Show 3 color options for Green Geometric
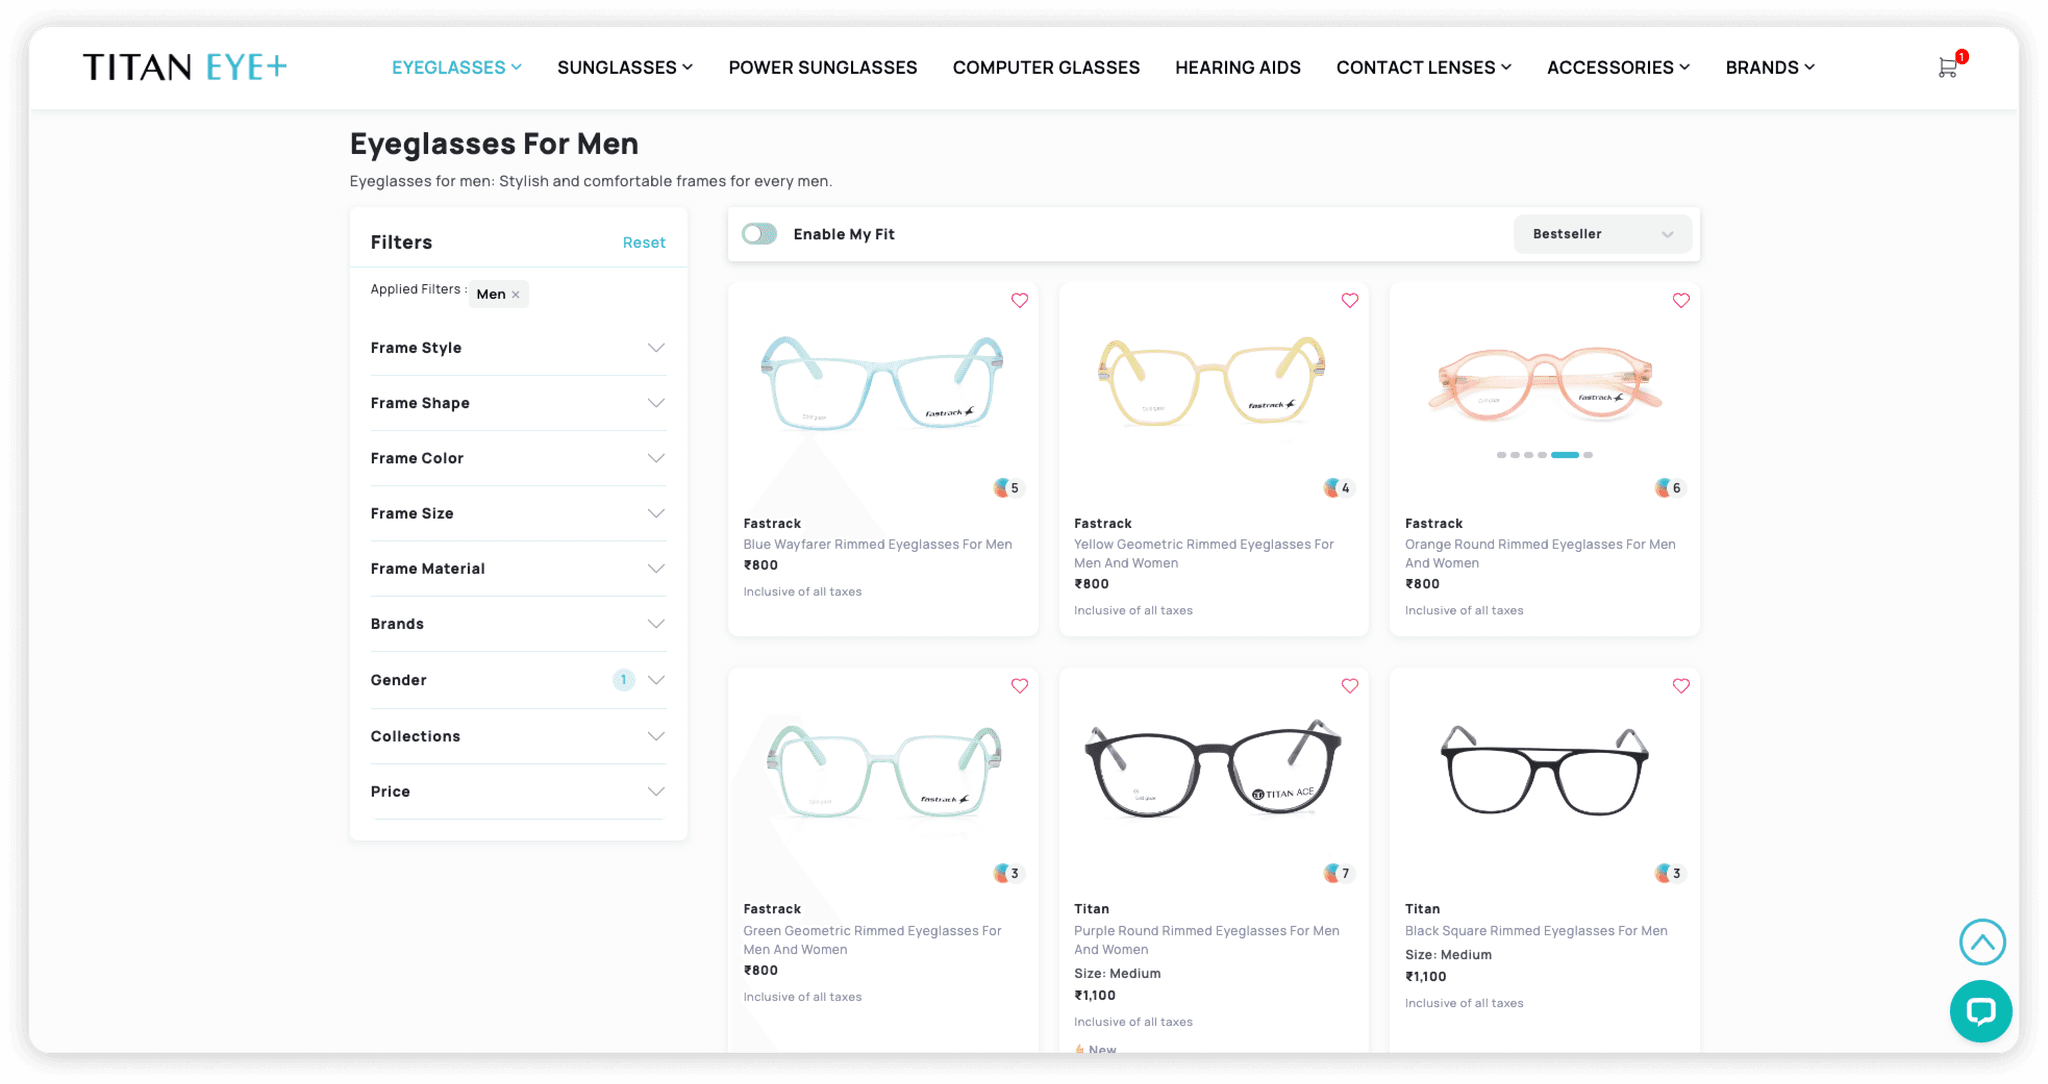The width and height of the screenshot is (2048, 1084). [x=1007, y=874]
